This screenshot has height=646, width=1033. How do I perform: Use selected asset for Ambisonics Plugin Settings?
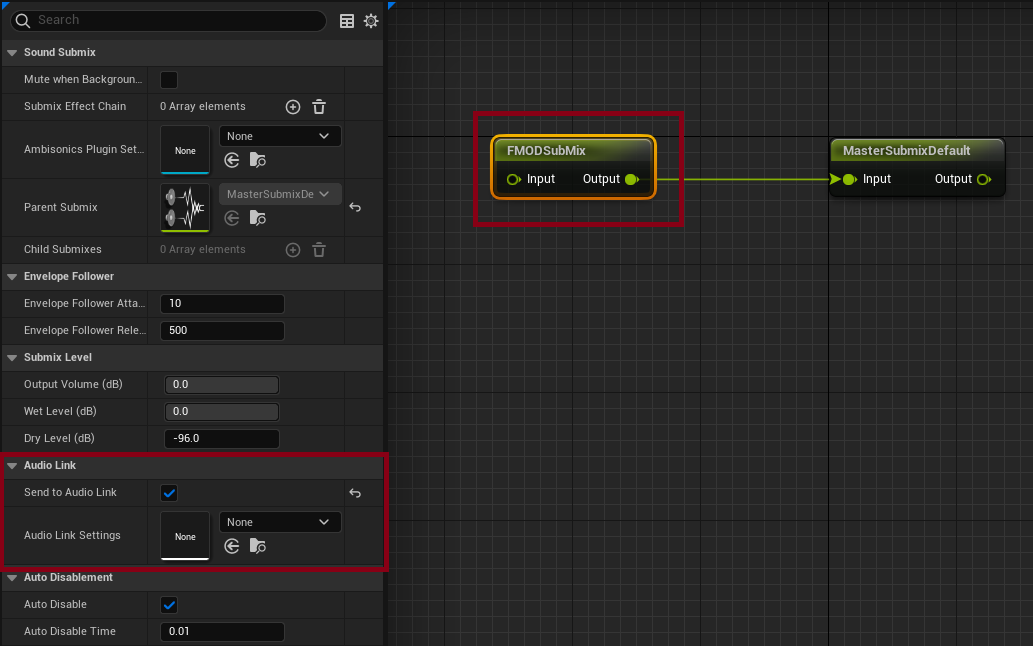[232, 160]
